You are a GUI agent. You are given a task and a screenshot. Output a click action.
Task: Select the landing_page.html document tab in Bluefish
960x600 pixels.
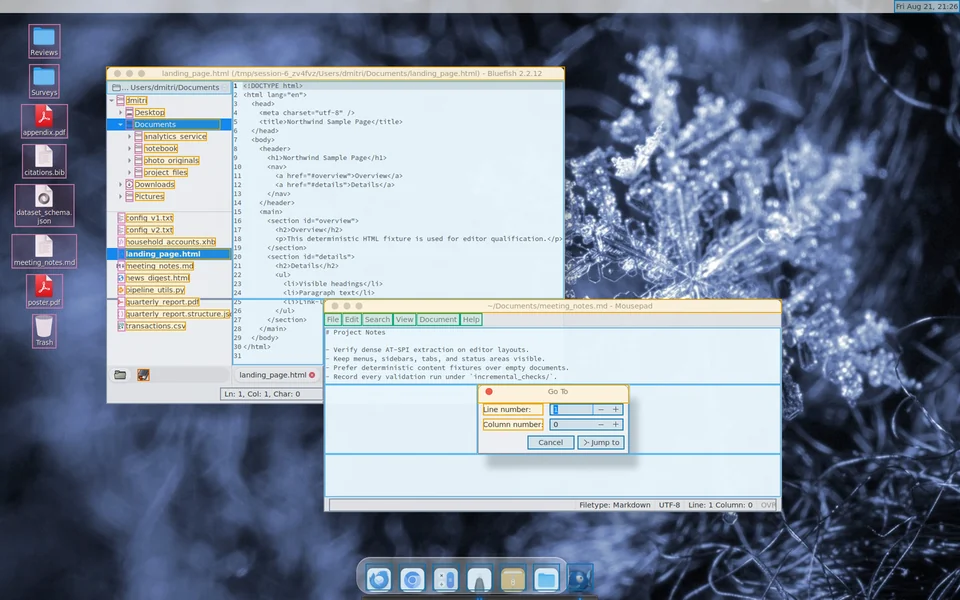click(272, 375)
